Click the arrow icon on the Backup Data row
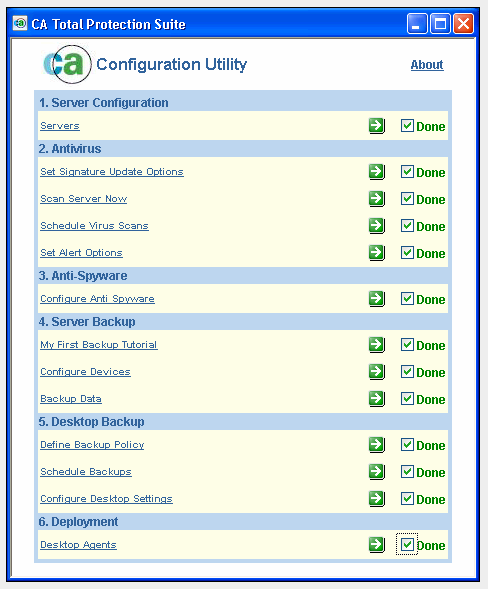This screenshot has width=488, height=589. pyautogui.click(x=377, y=399)
